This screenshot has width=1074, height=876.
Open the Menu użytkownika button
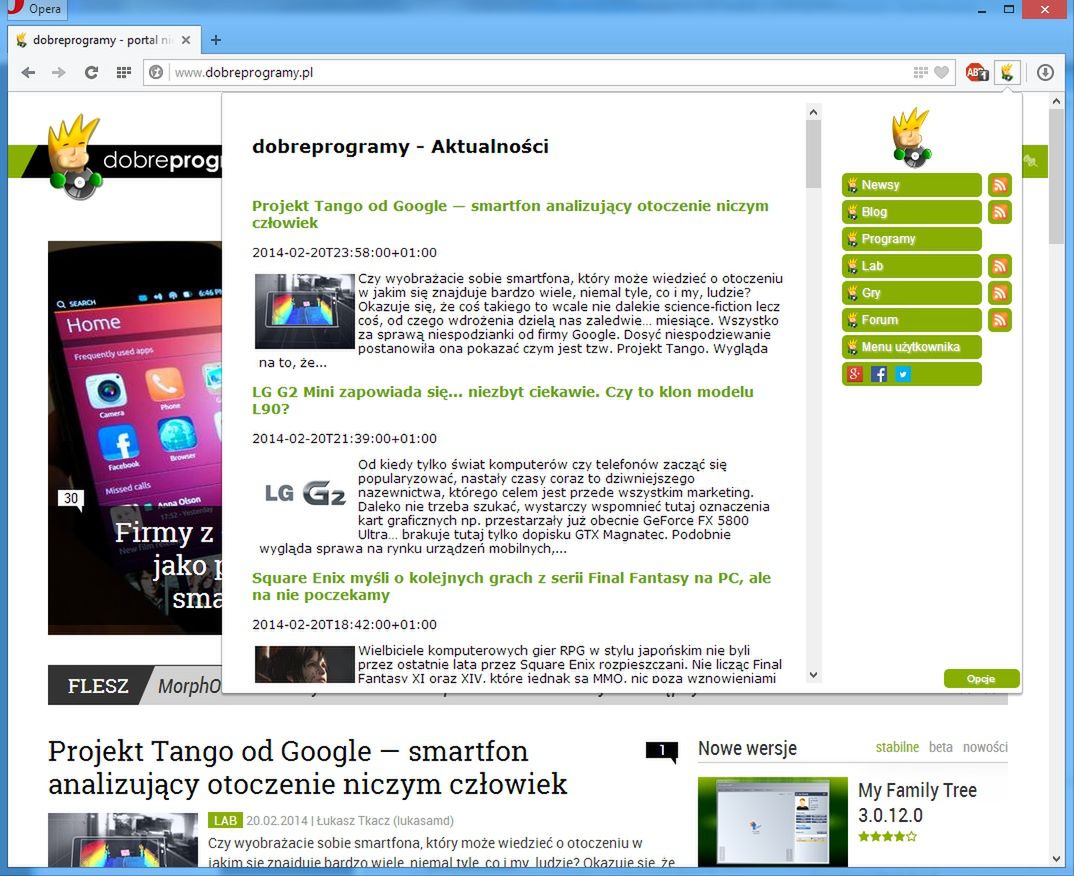912,347
